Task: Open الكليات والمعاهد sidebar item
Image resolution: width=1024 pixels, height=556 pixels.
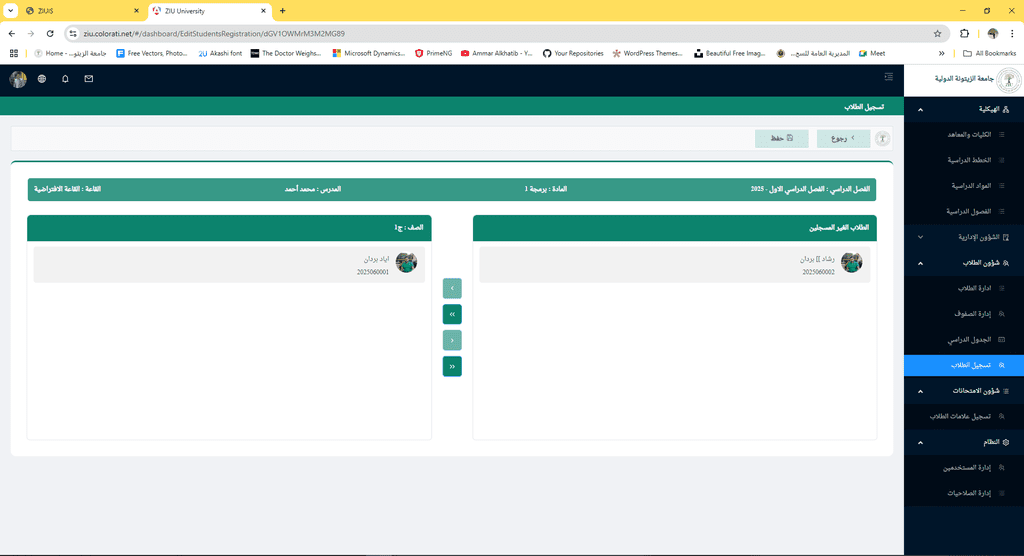Action: tap(964, 135)
